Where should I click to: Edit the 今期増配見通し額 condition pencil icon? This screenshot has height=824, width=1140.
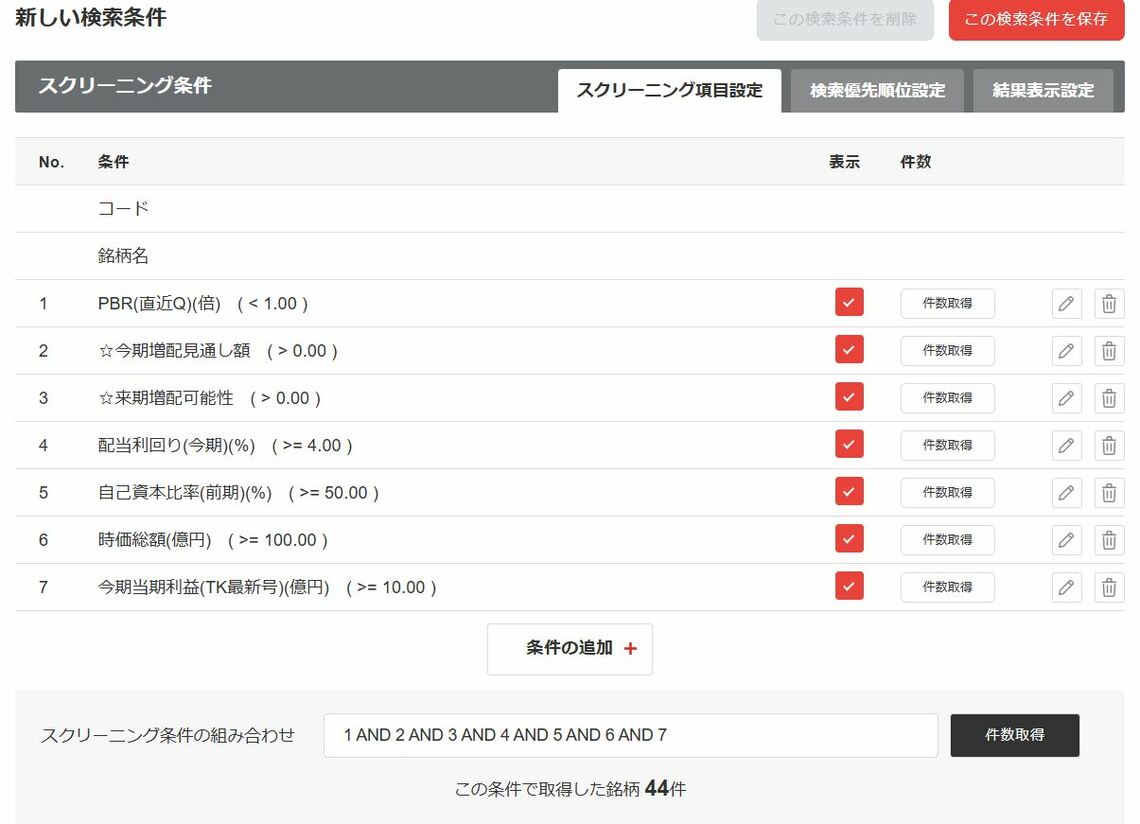click(x=1066, y=351)
